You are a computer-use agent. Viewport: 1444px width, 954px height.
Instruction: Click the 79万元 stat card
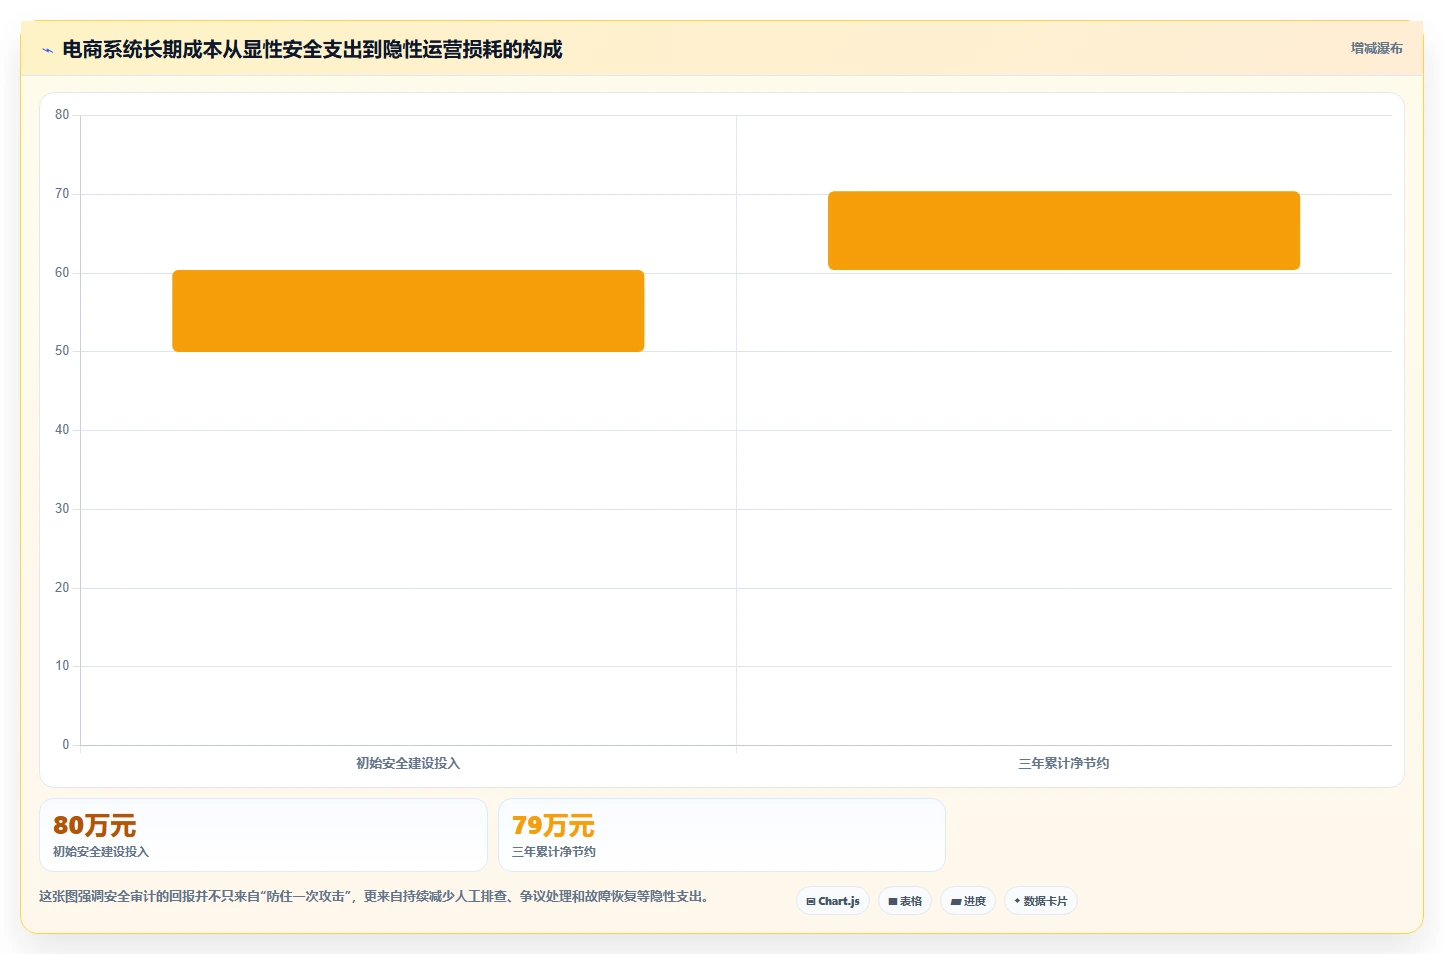pos(722,835)
